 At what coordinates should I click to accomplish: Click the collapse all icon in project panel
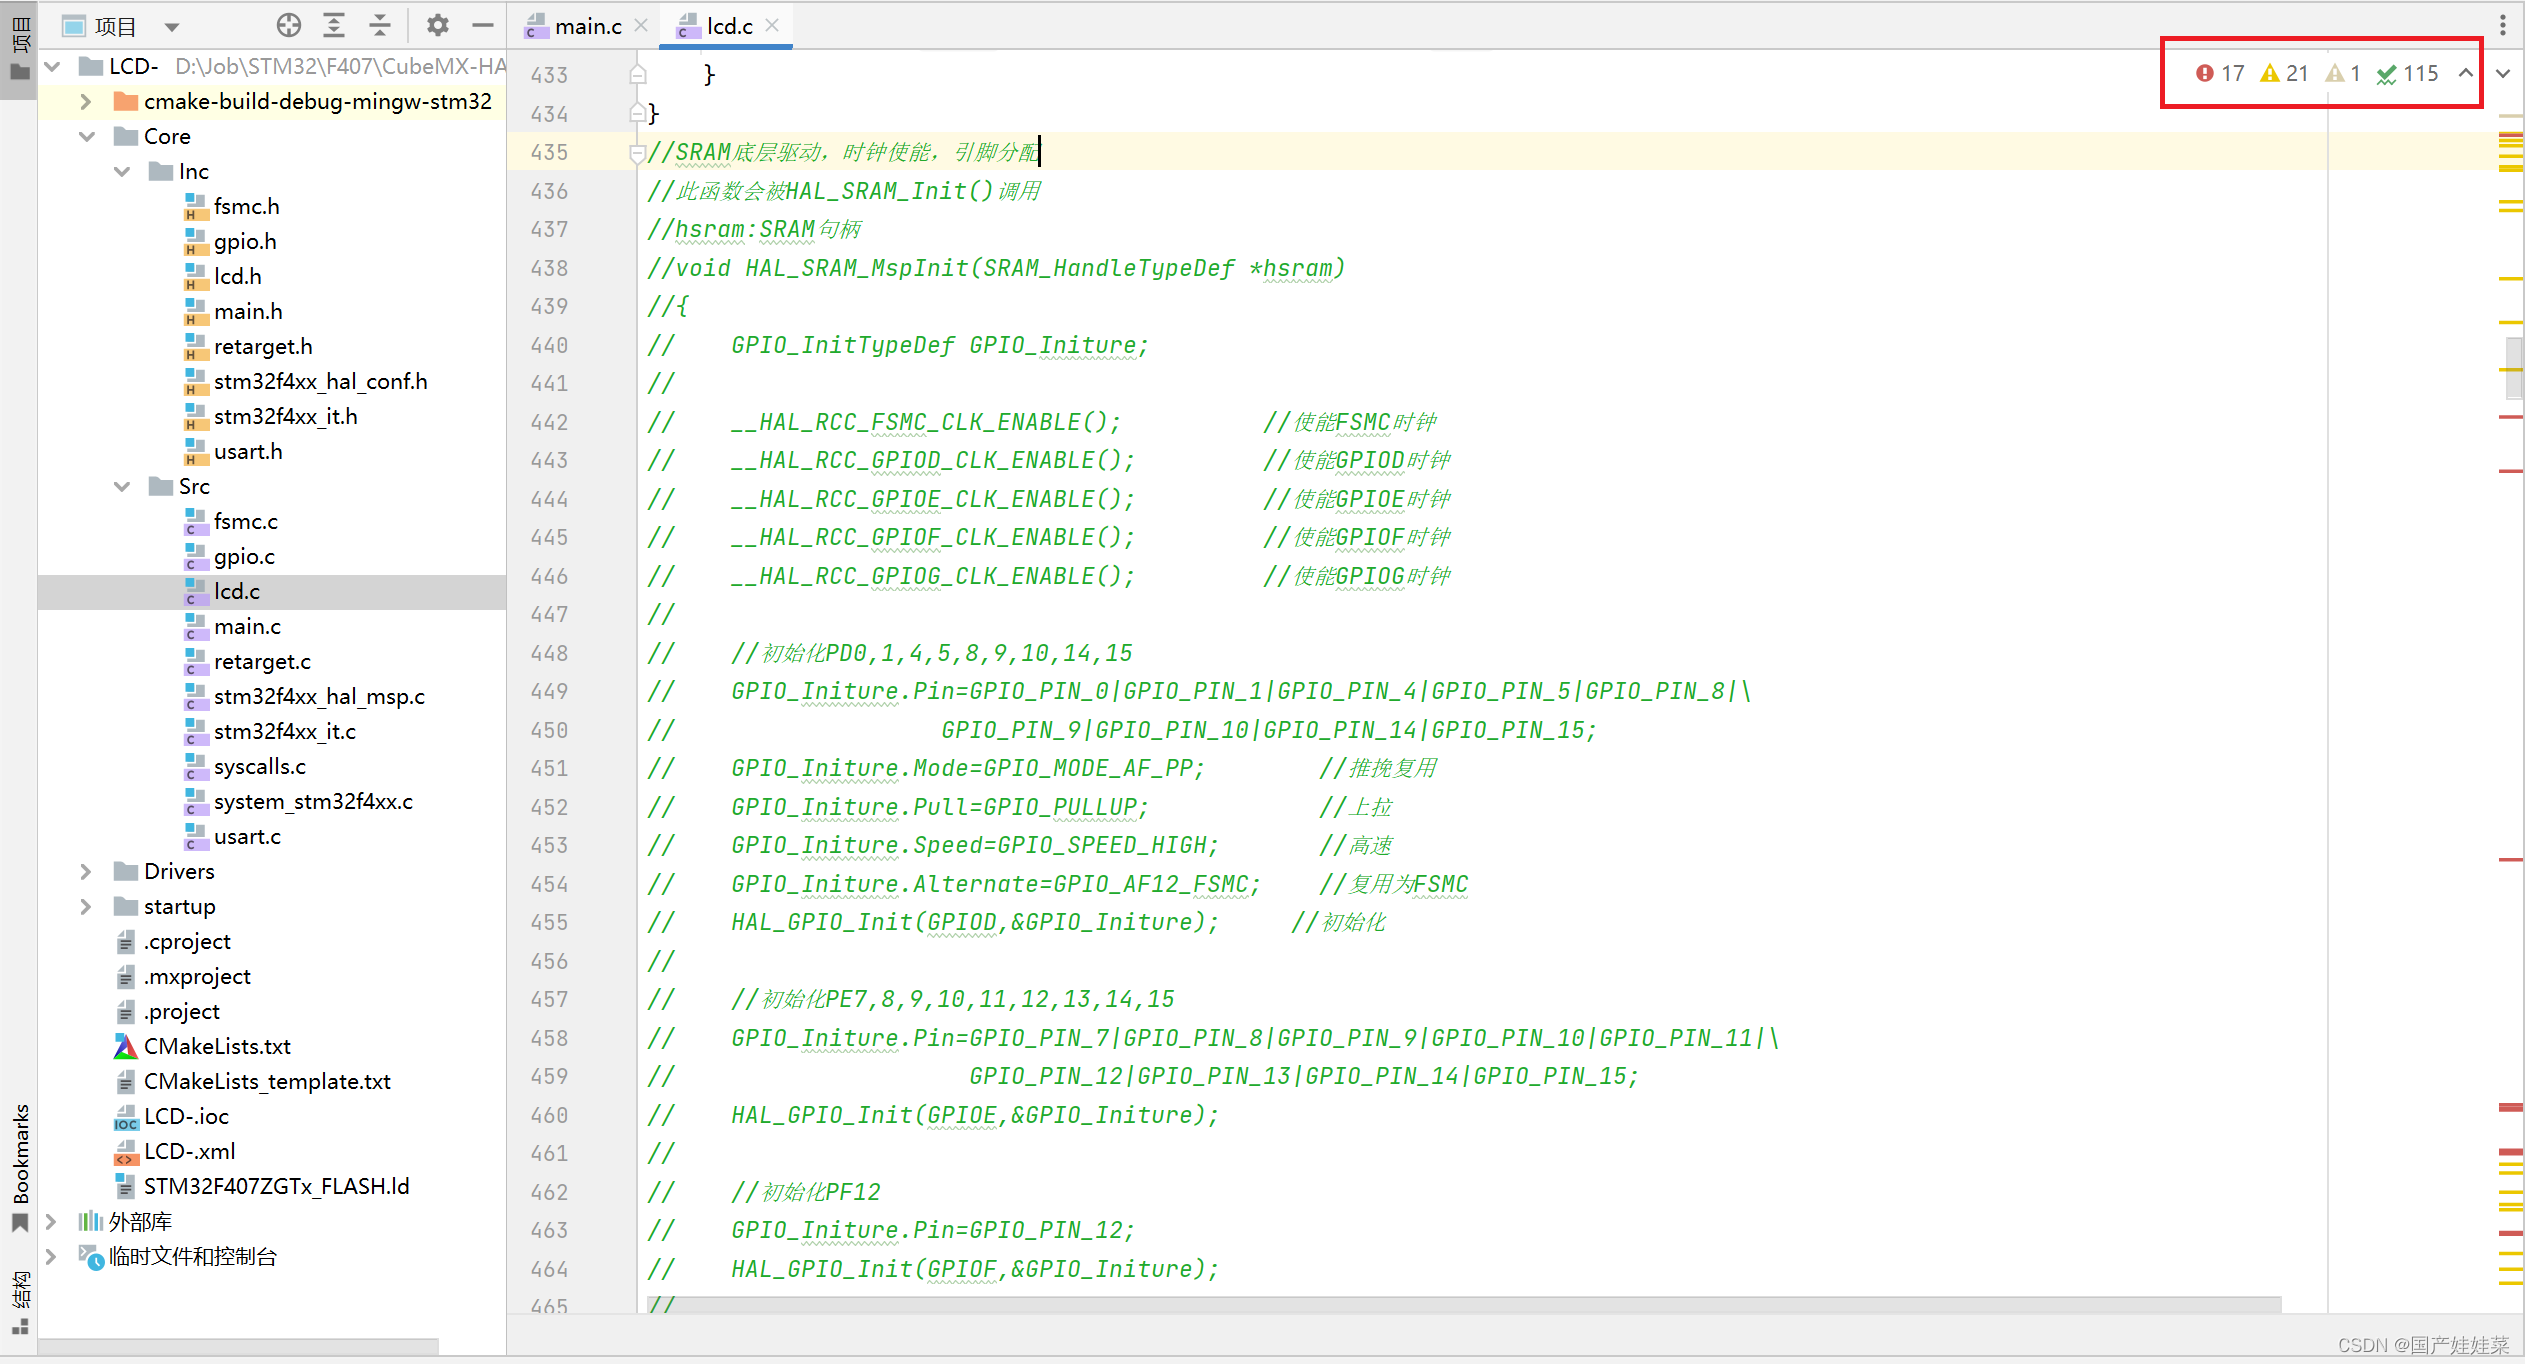(380, 26)
